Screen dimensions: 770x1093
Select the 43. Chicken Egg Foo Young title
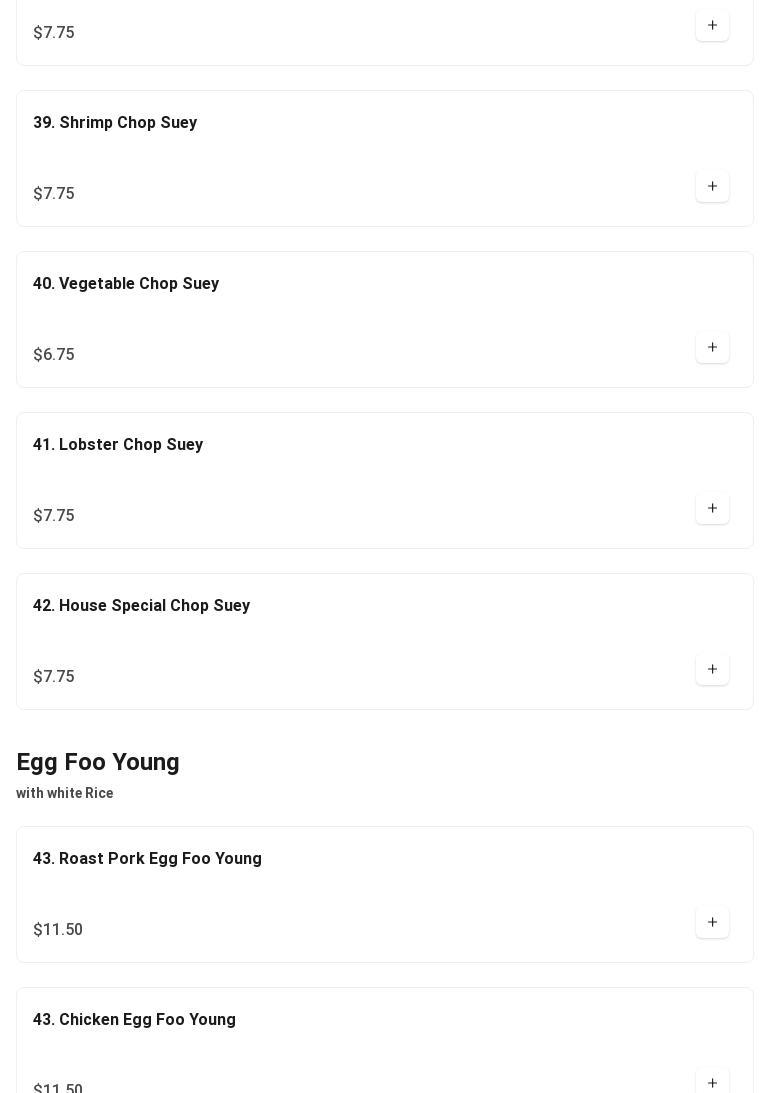pos(134,1020)
